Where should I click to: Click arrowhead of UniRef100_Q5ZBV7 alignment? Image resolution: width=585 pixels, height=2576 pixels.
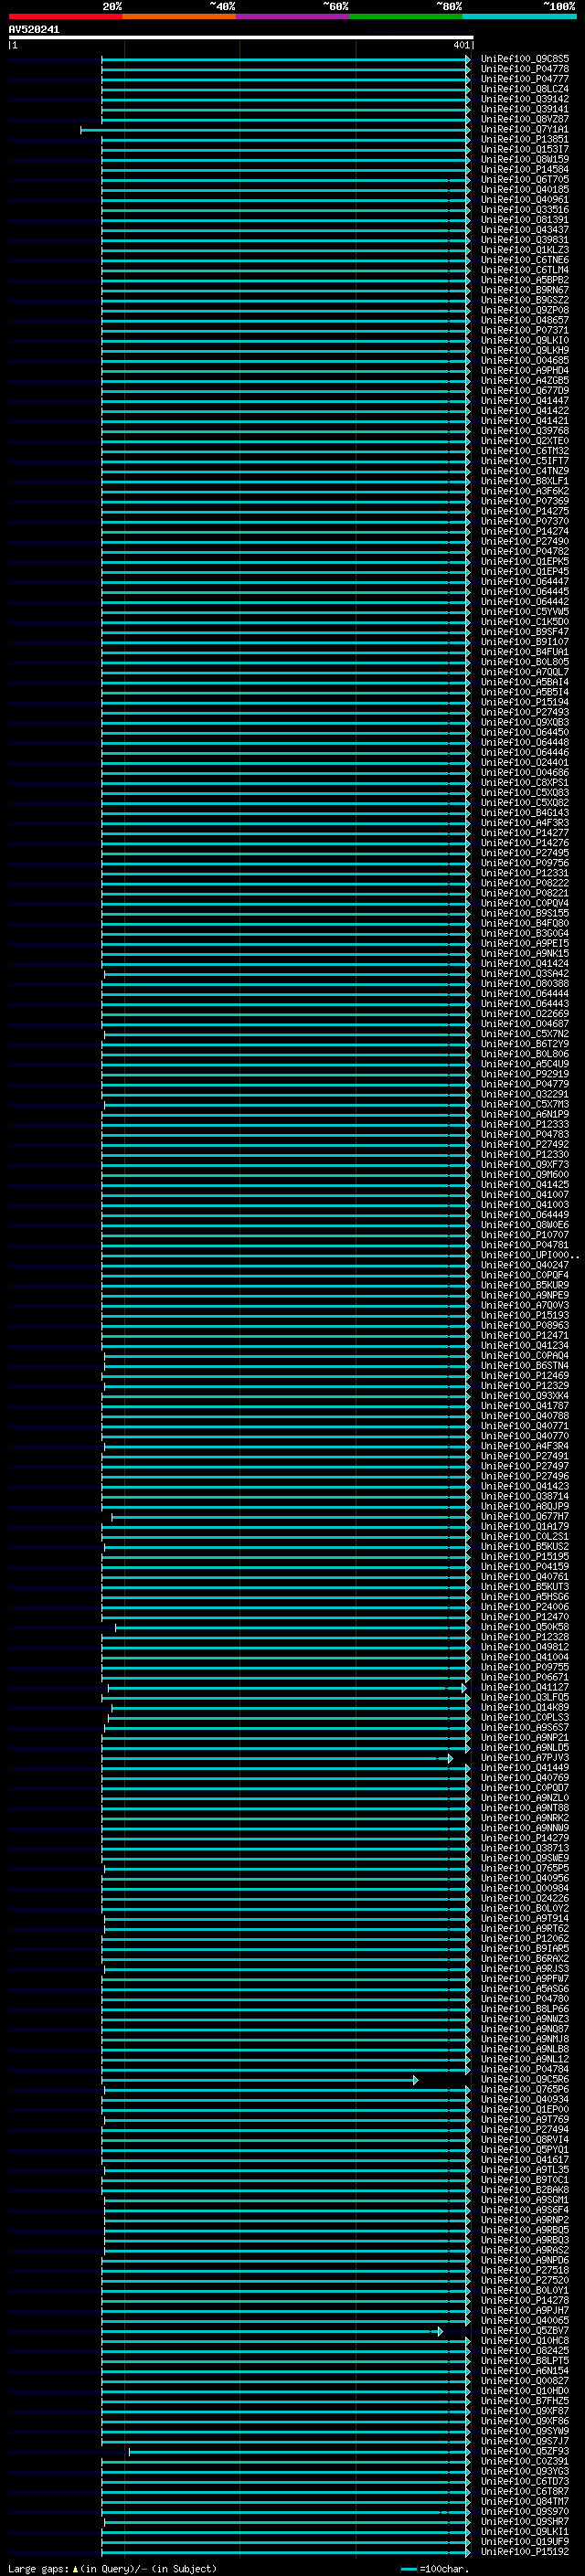click(x=440, y=2331)
